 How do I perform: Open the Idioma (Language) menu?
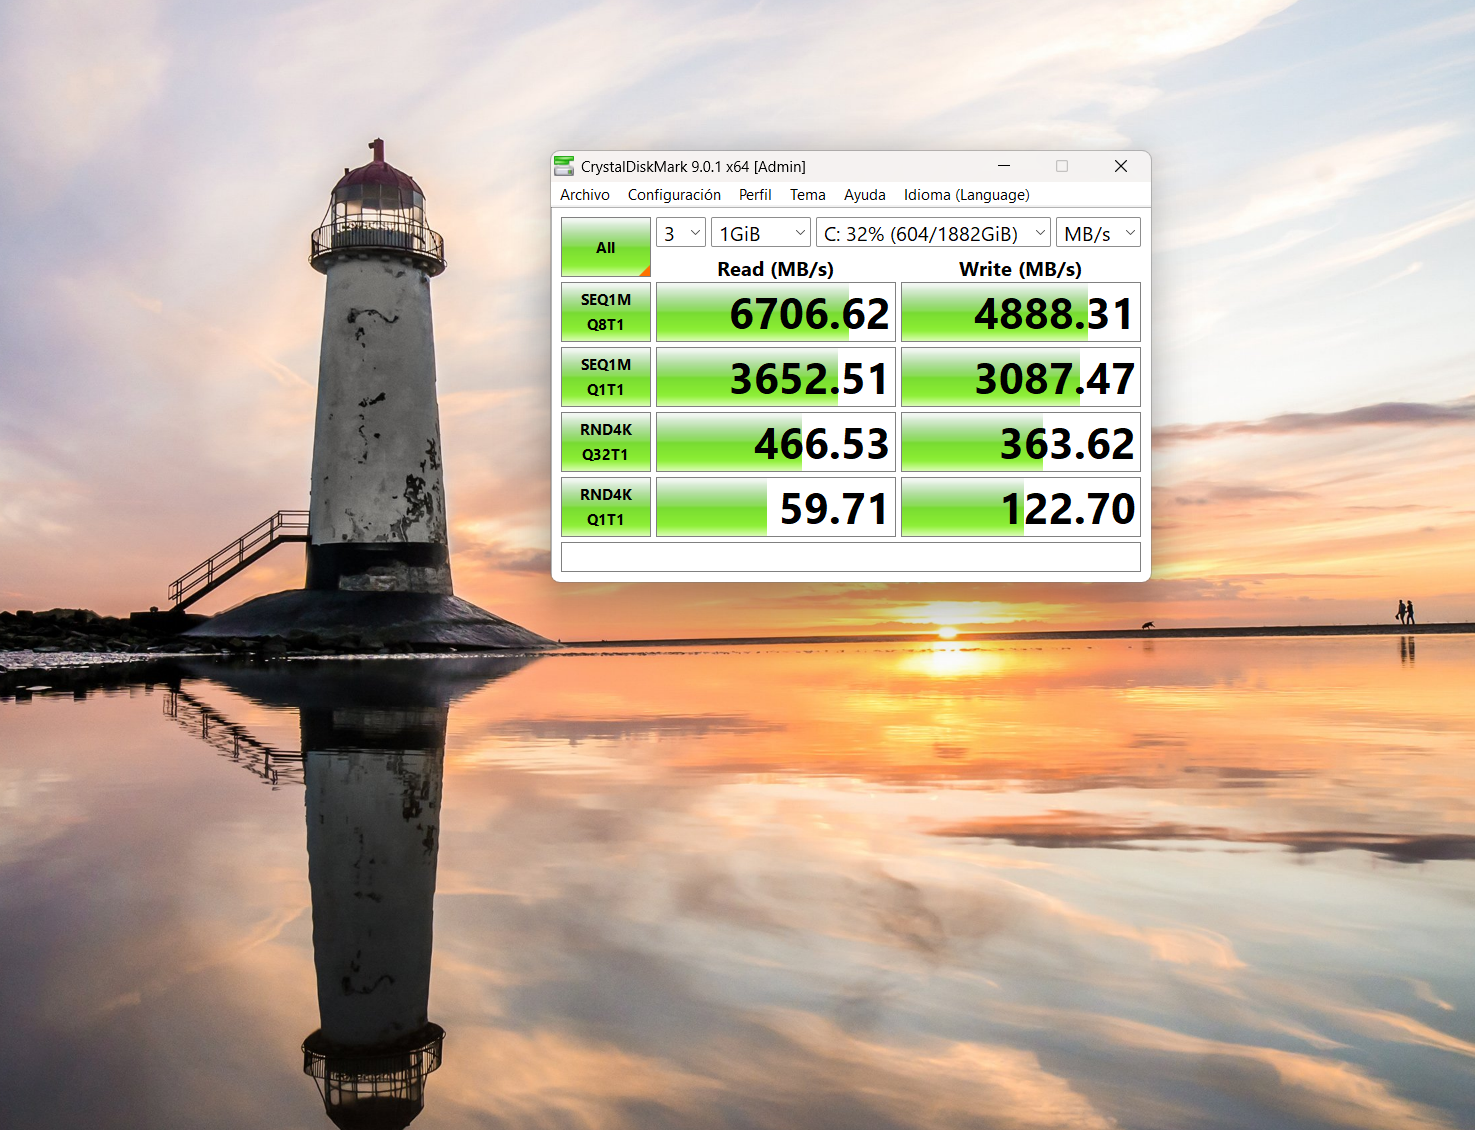pos(966,195)
